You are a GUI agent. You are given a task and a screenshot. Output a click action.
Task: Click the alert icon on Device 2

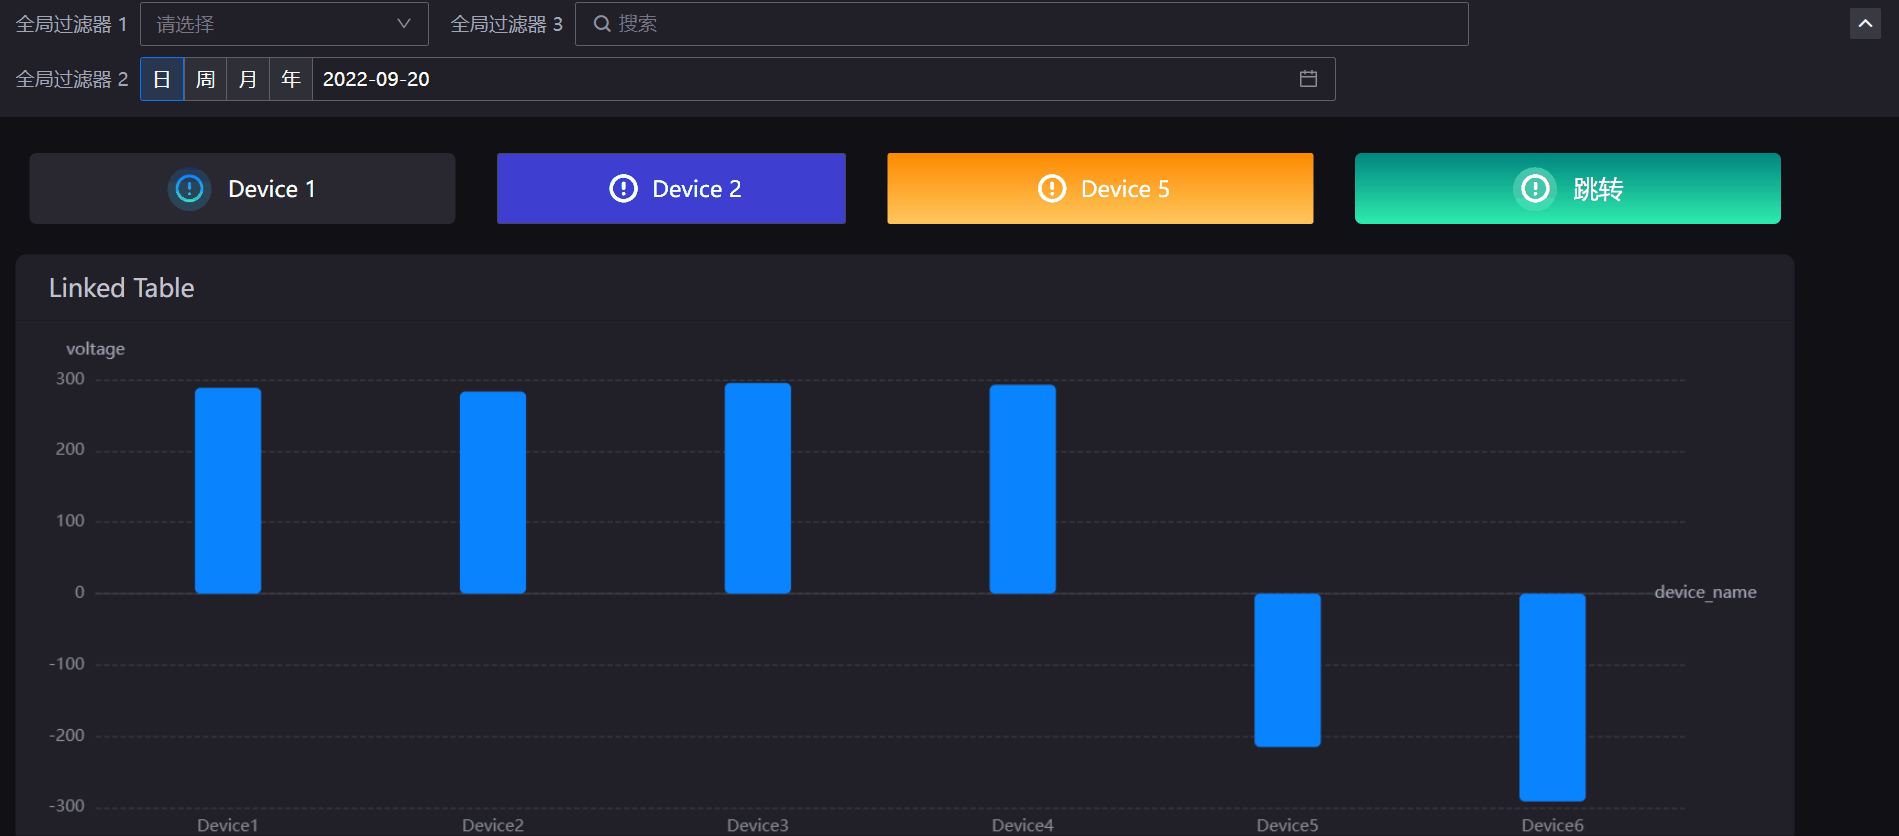click(x=623, y=189)
